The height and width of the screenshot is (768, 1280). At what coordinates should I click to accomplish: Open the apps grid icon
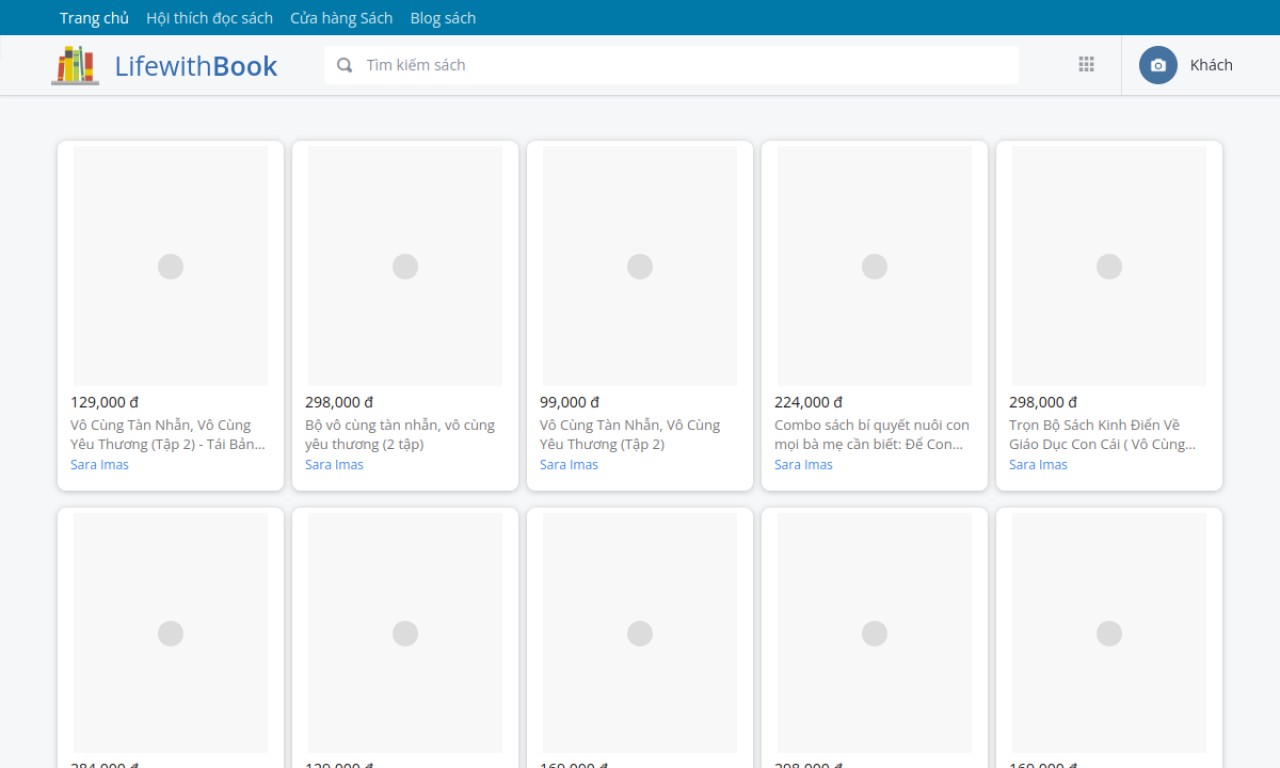1086,65
